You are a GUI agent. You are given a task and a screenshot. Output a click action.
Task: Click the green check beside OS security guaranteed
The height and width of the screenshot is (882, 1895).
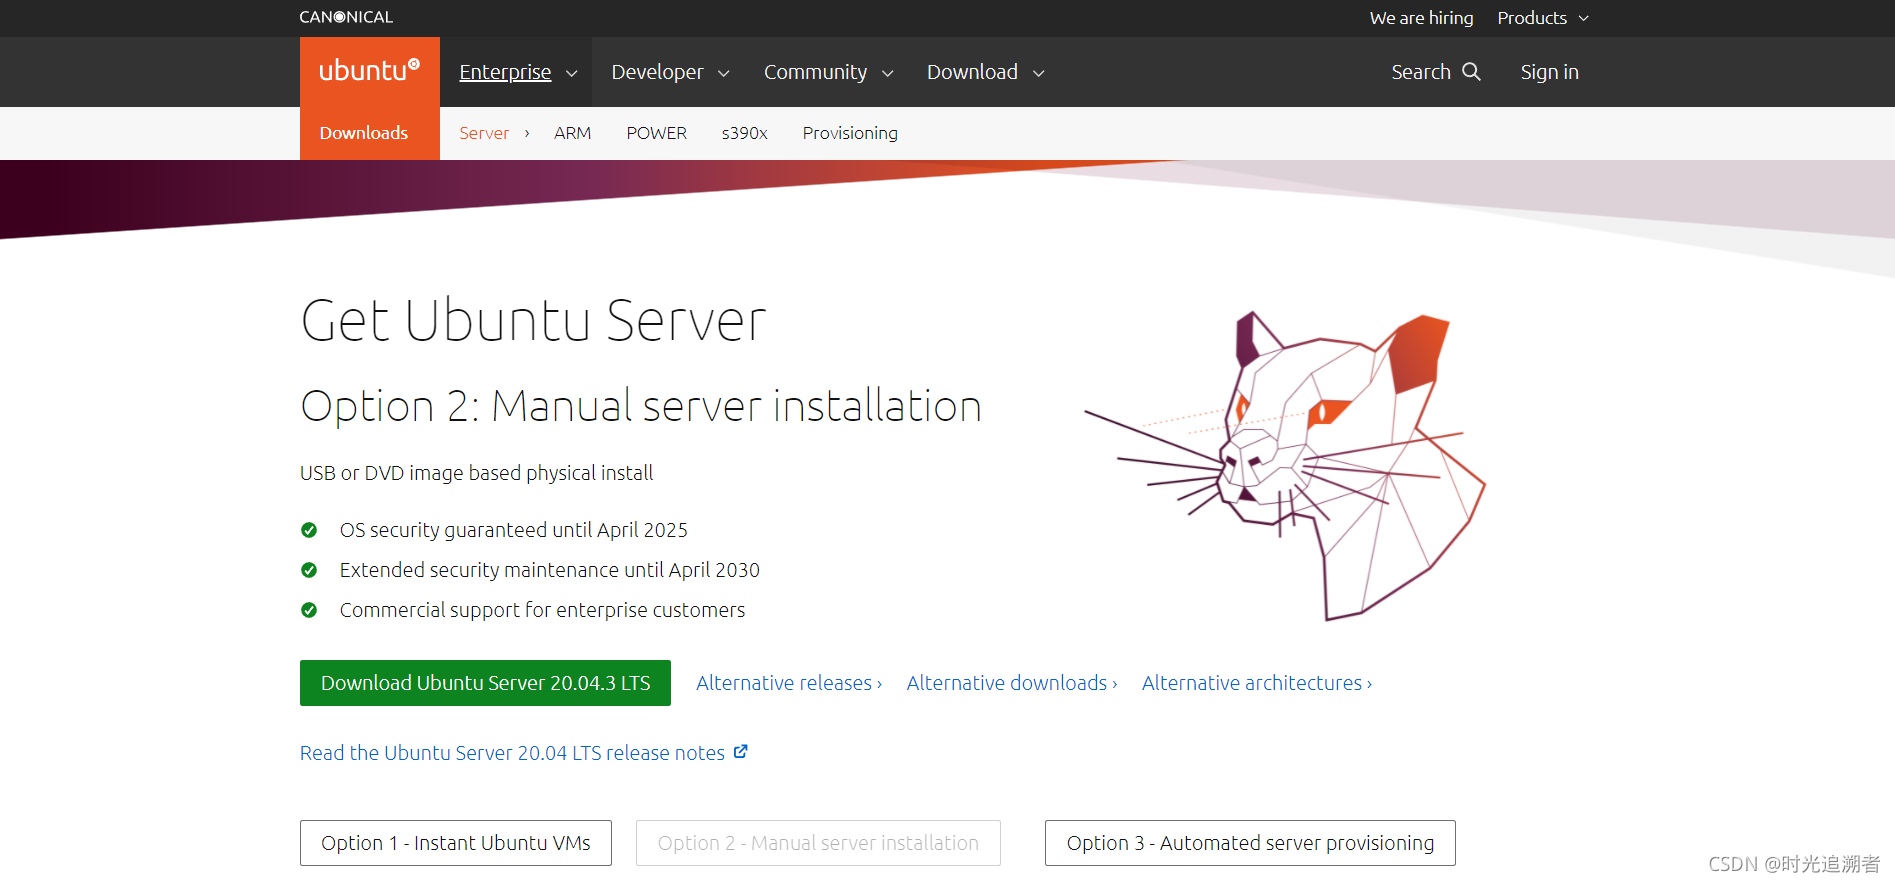(x=309, y=530)
